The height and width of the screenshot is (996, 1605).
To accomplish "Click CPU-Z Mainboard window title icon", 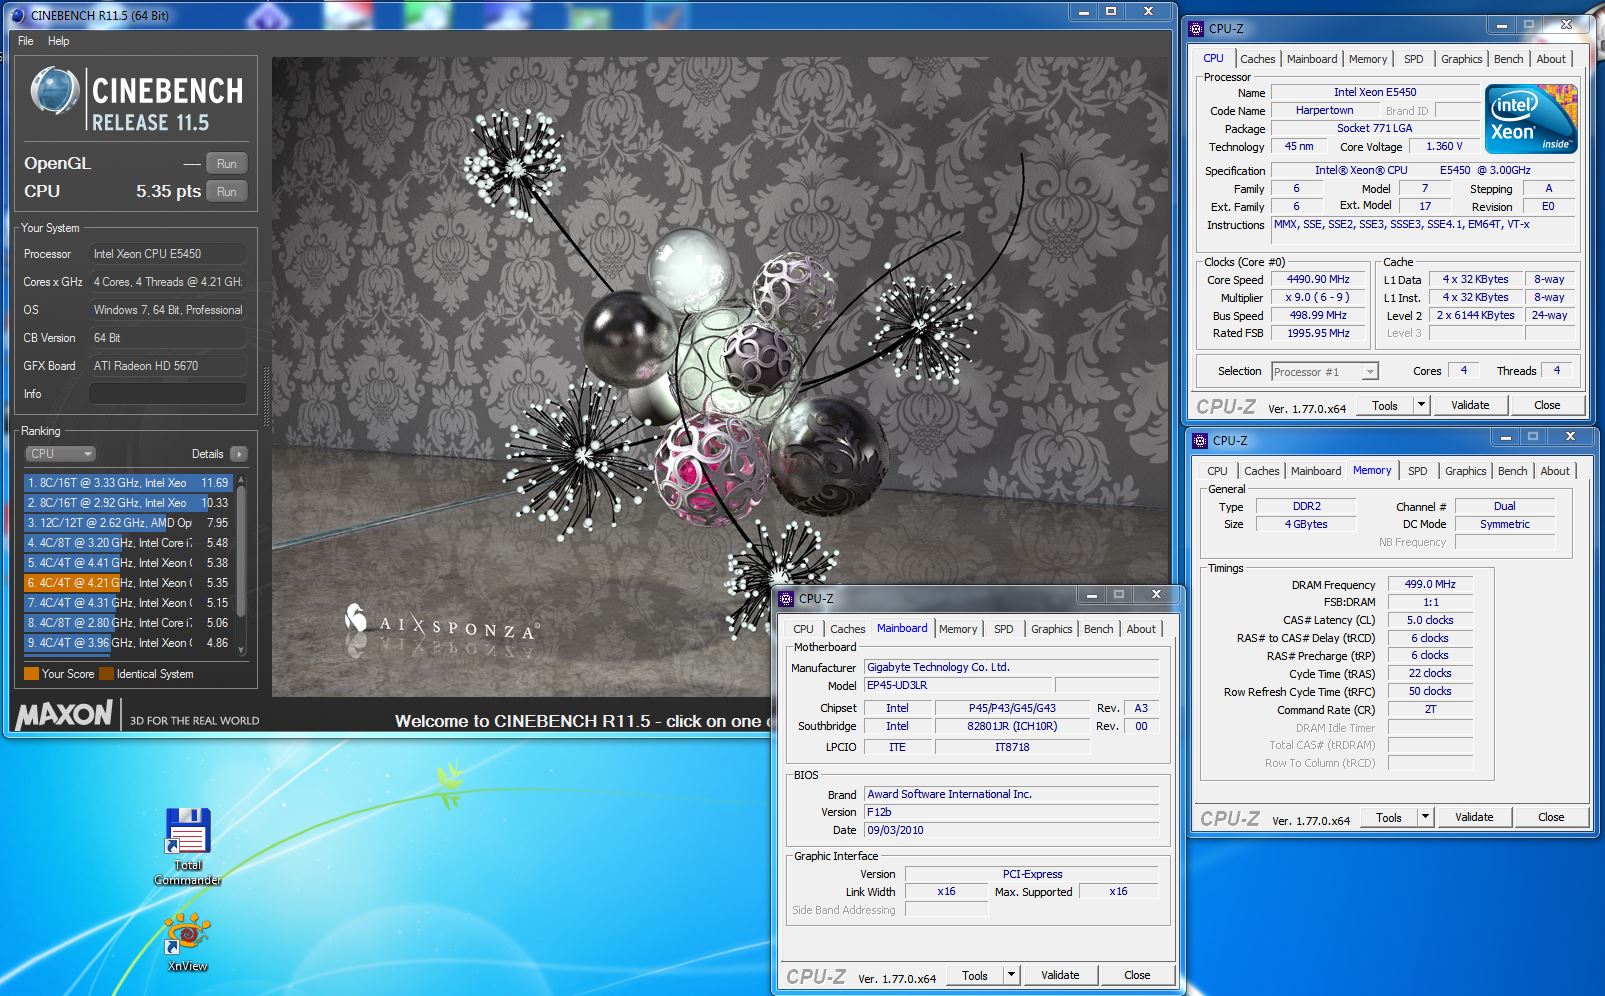I will pyautogui.click(x=786, y=598).
